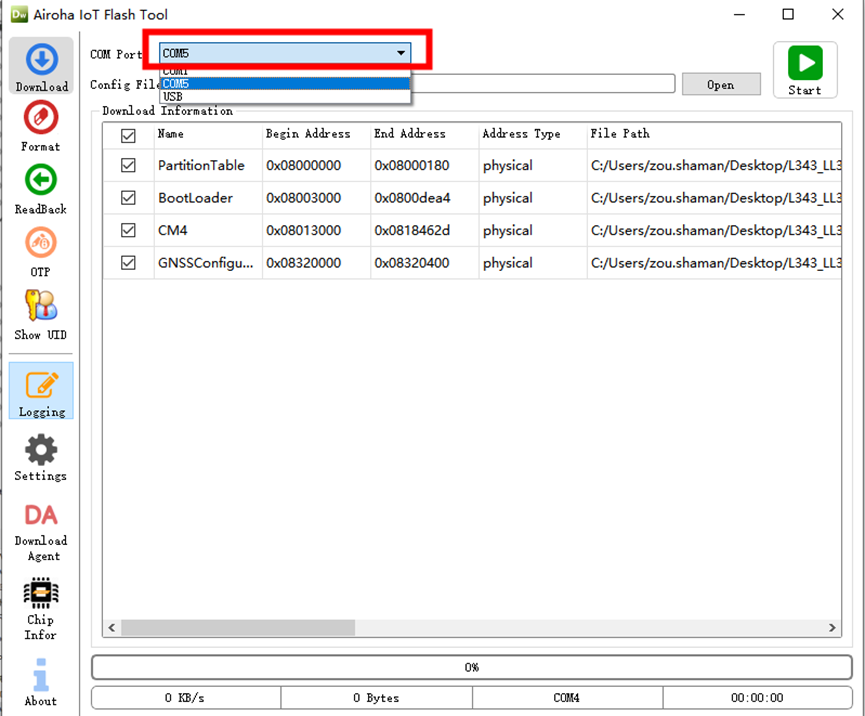Screen dimensions: 865x716
Task: Click the horizontal scrollbar right arrow
Action: coord(832,628)
